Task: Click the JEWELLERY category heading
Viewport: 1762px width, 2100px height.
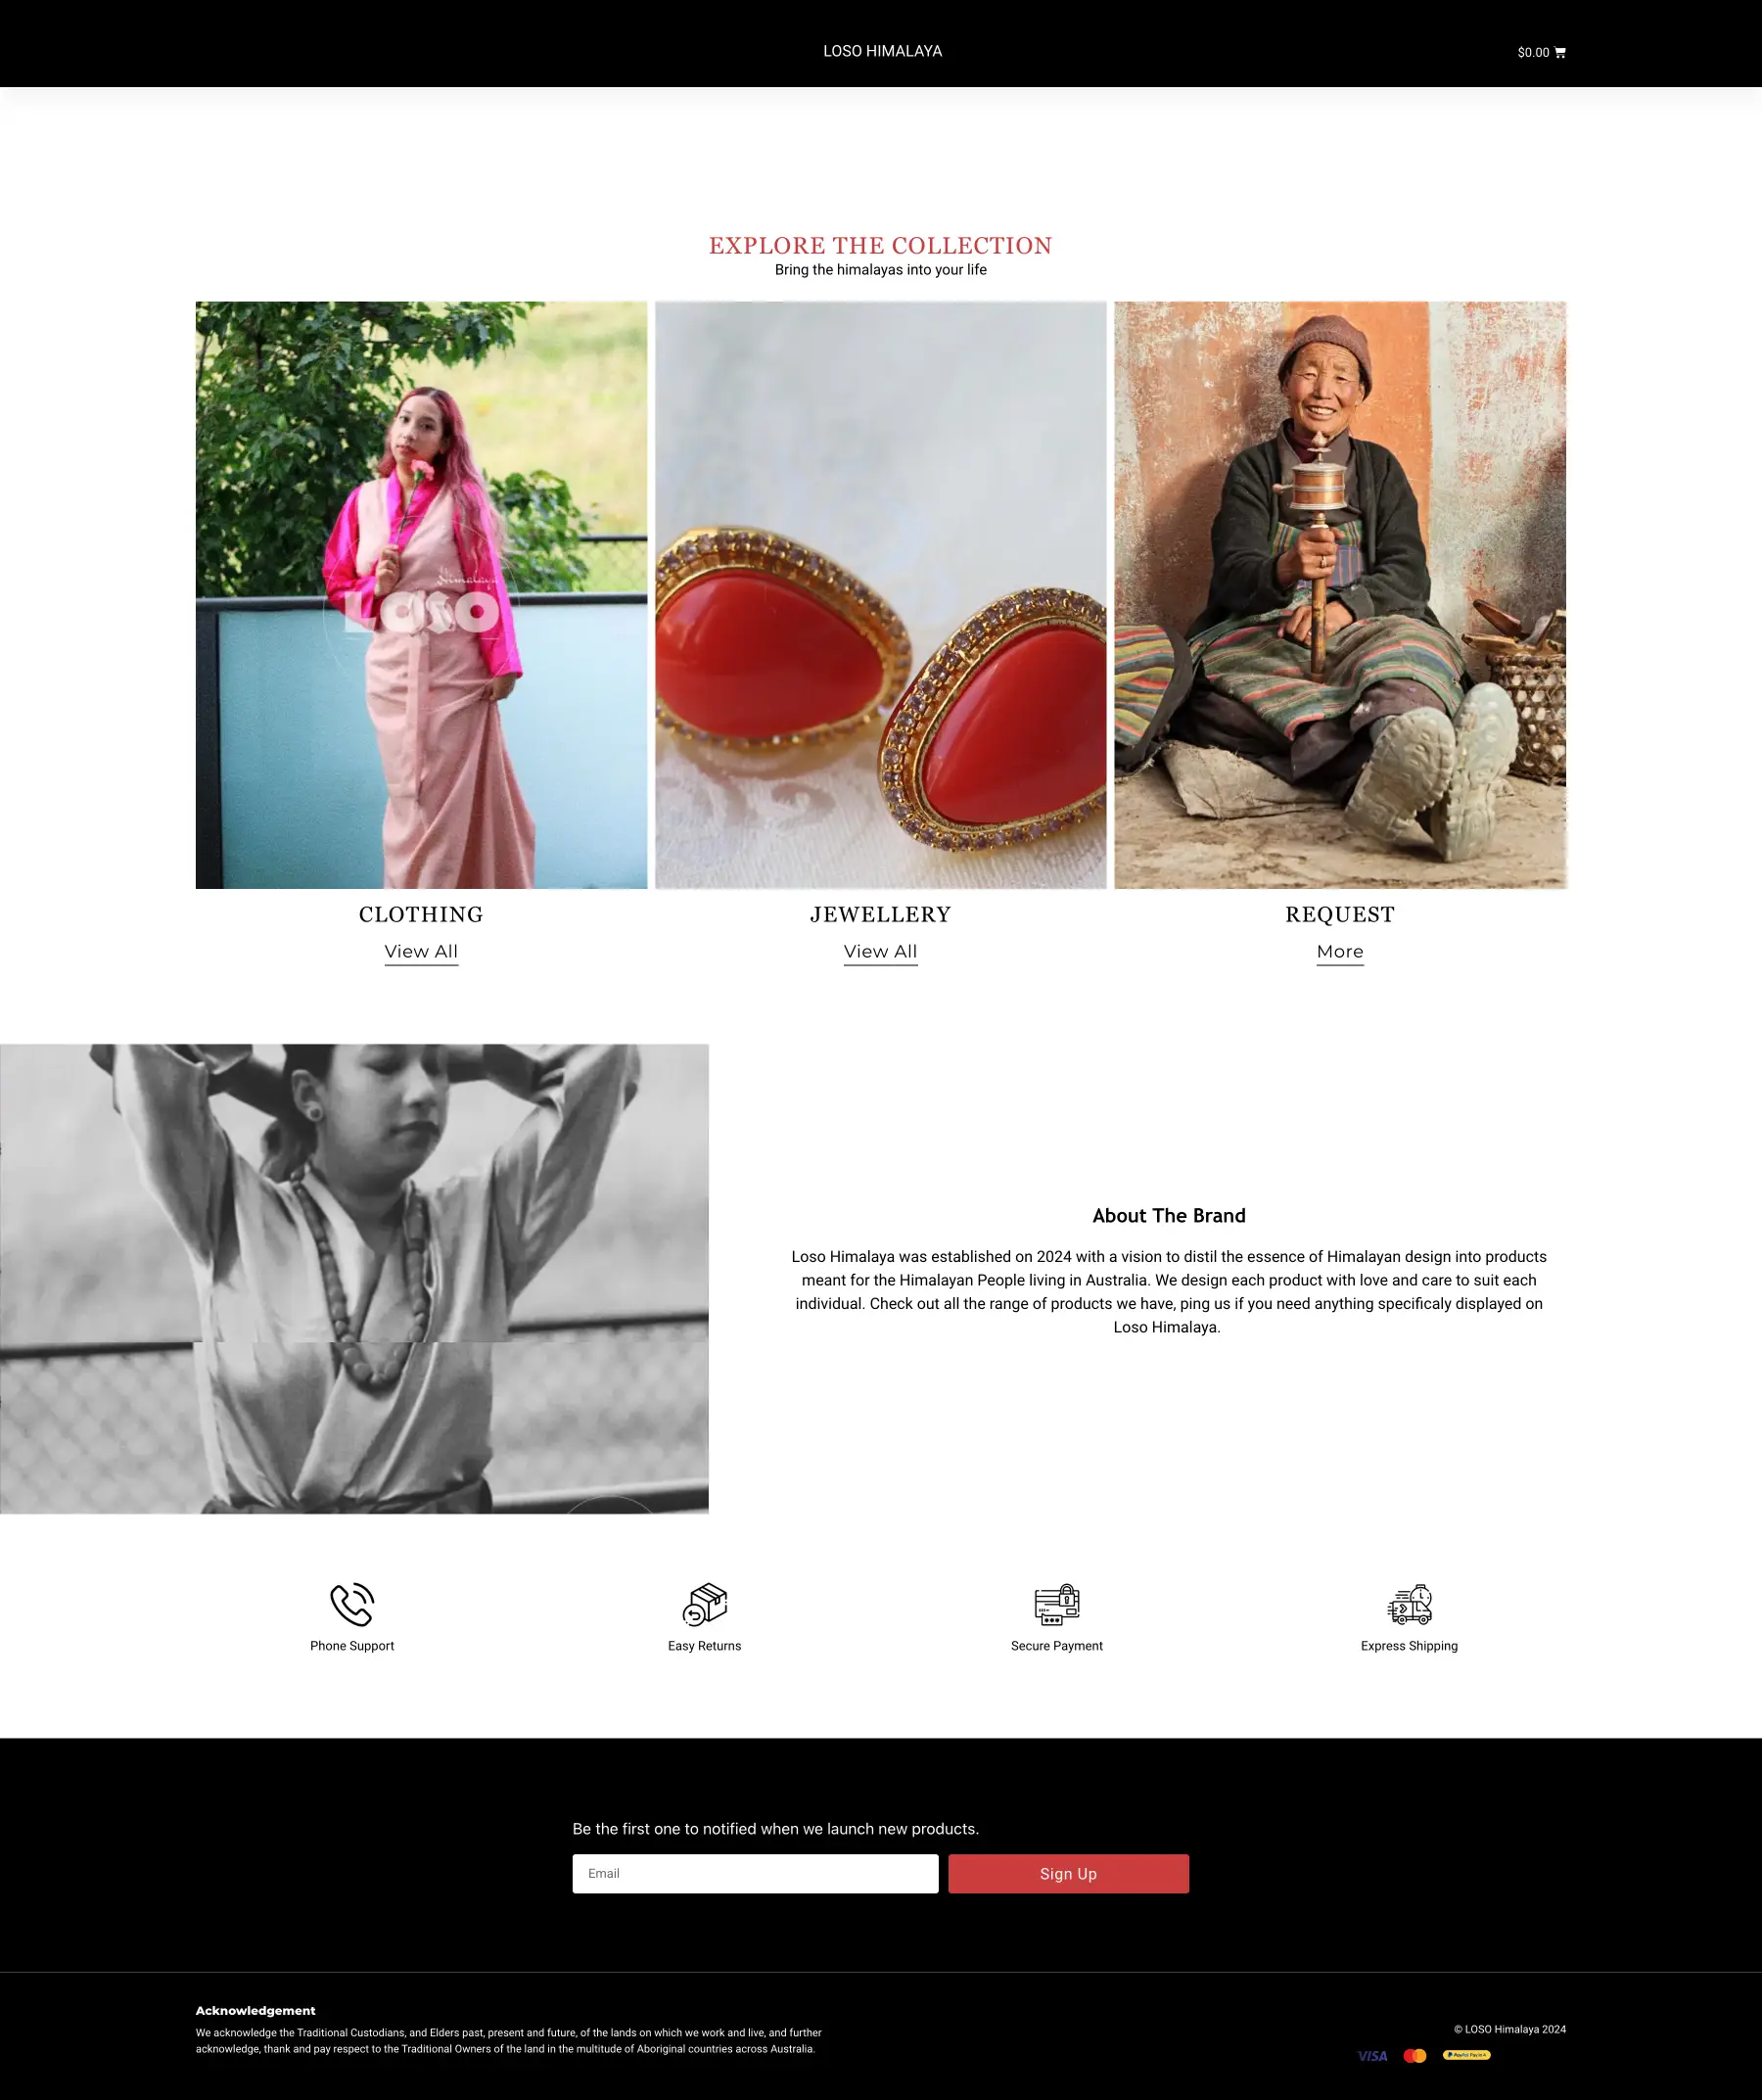Action: (x=880, y=914)
